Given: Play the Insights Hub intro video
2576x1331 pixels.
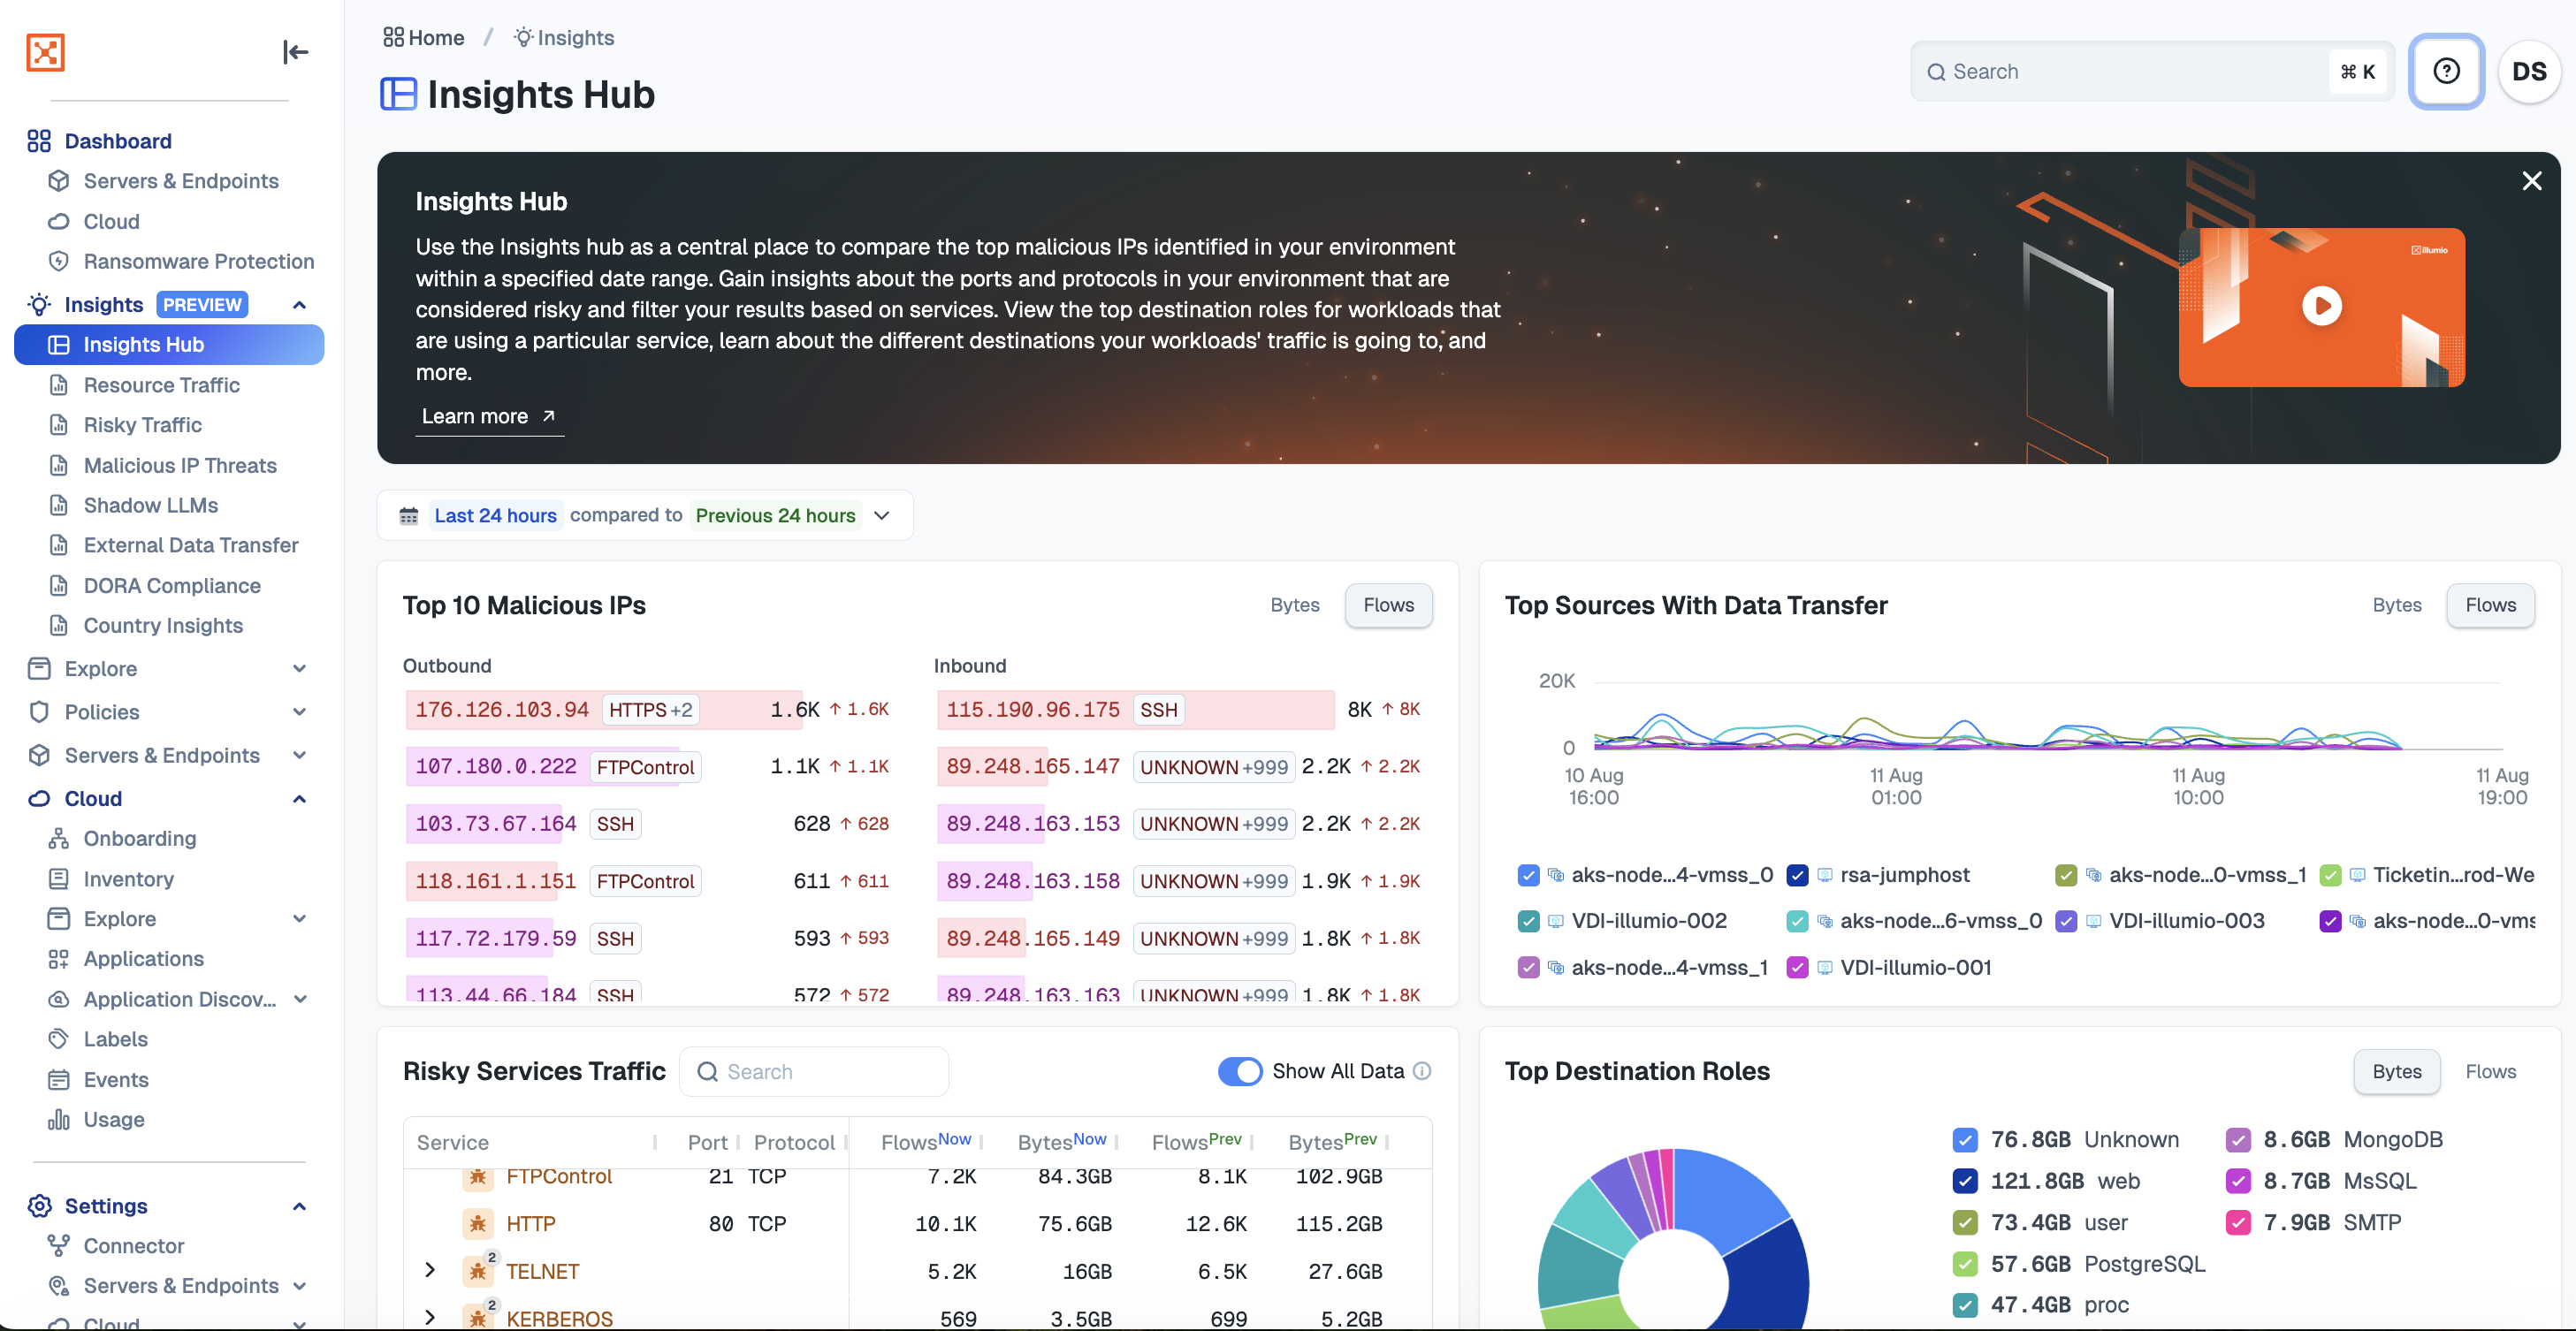Looking at the screenshot, I should click(2321, 306).
